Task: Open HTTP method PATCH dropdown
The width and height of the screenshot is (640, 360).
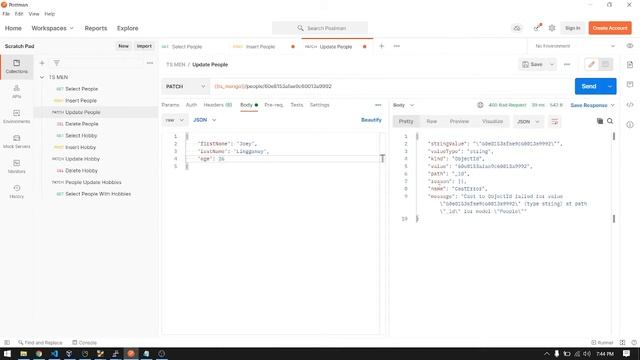Action: [185, 87]
